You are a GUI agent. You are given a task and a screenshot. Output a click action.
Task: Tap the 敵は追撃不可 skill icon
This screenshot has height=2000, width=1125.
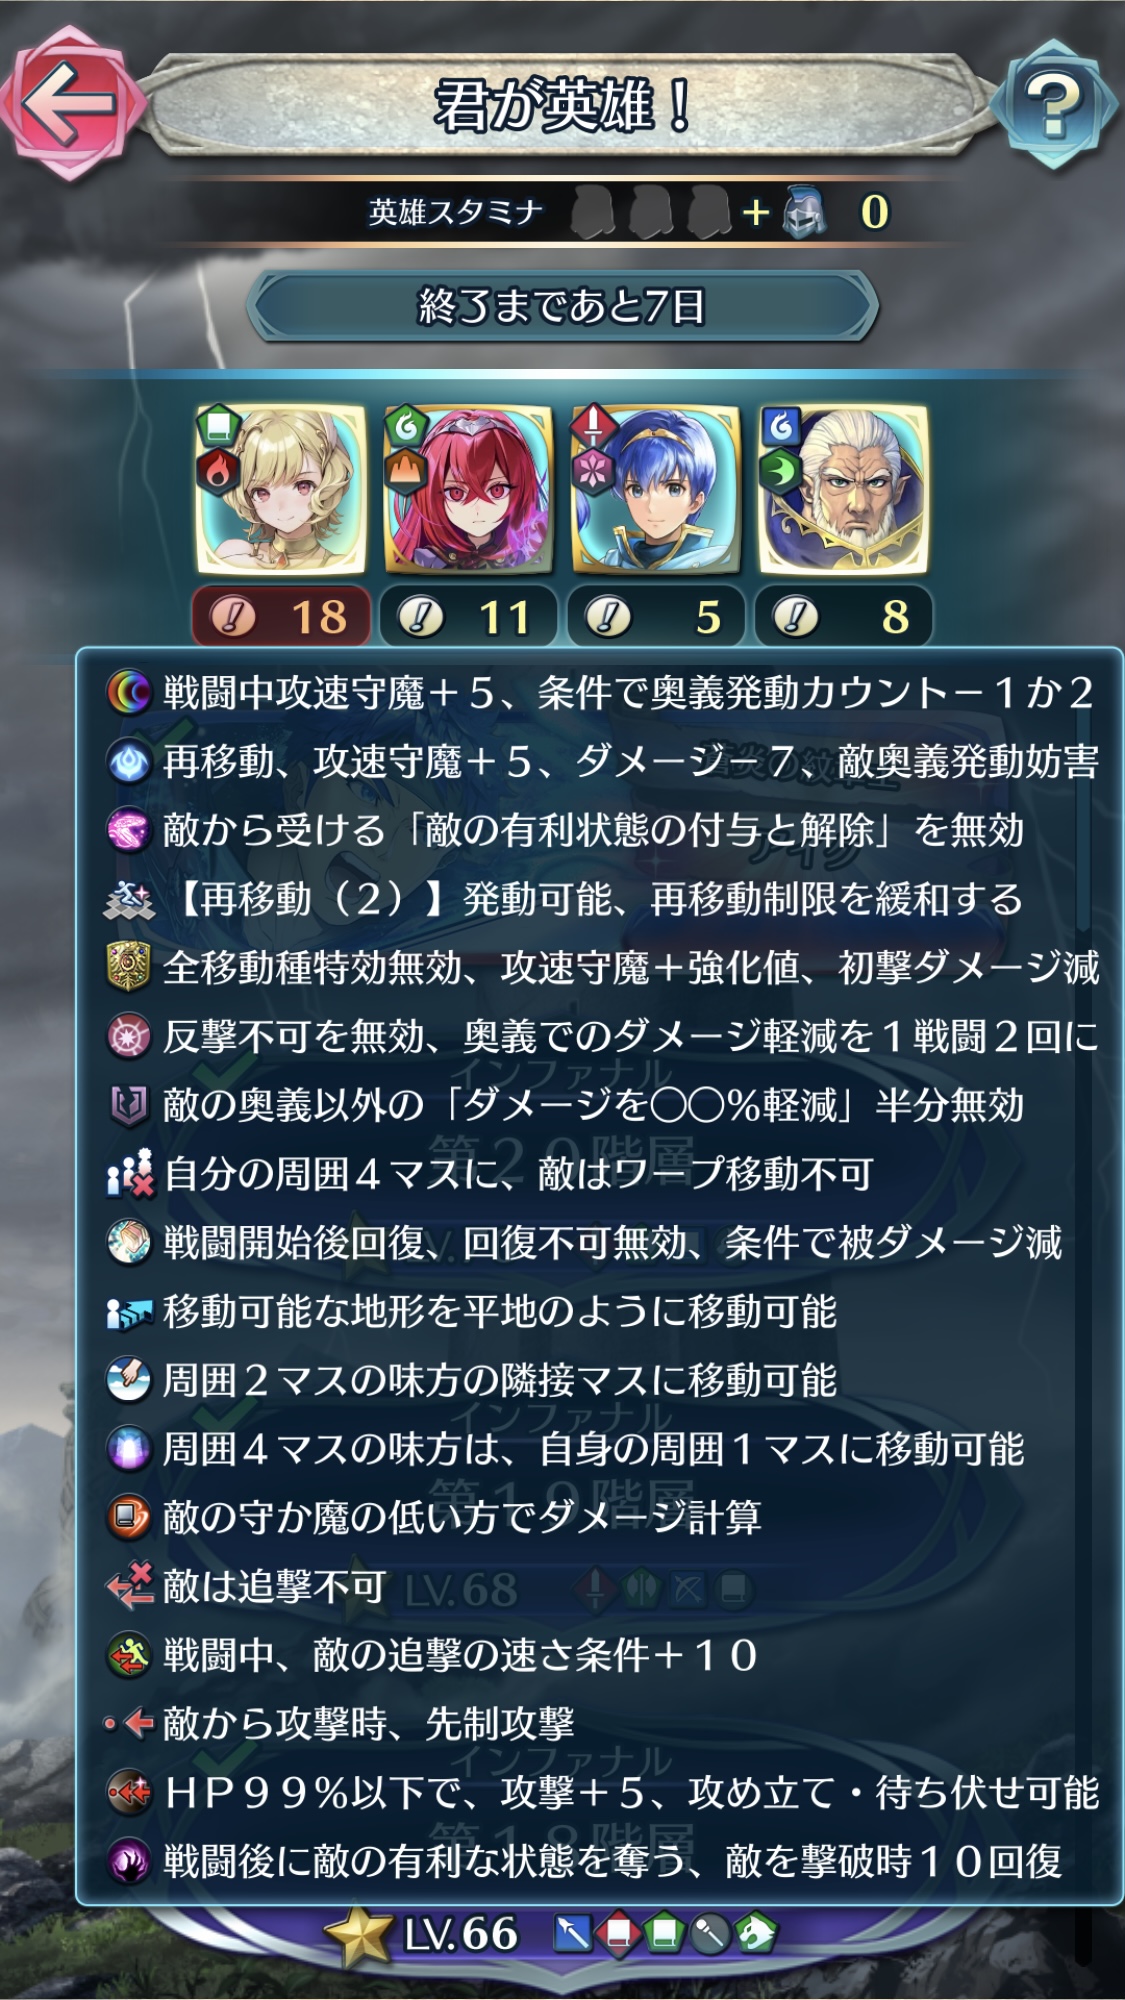click(129, 1586)
